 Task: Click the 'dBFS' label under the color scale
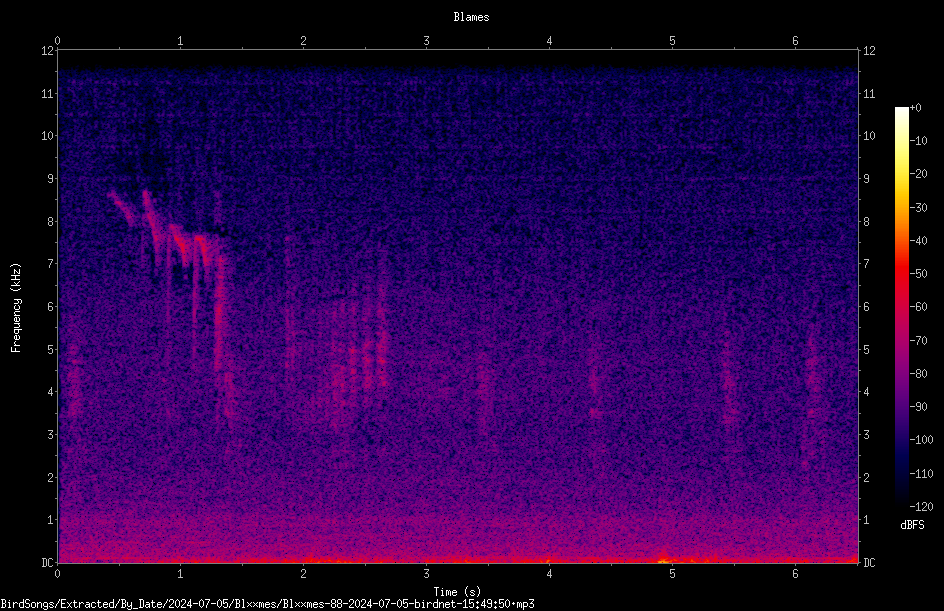click(x=912, y=525)
